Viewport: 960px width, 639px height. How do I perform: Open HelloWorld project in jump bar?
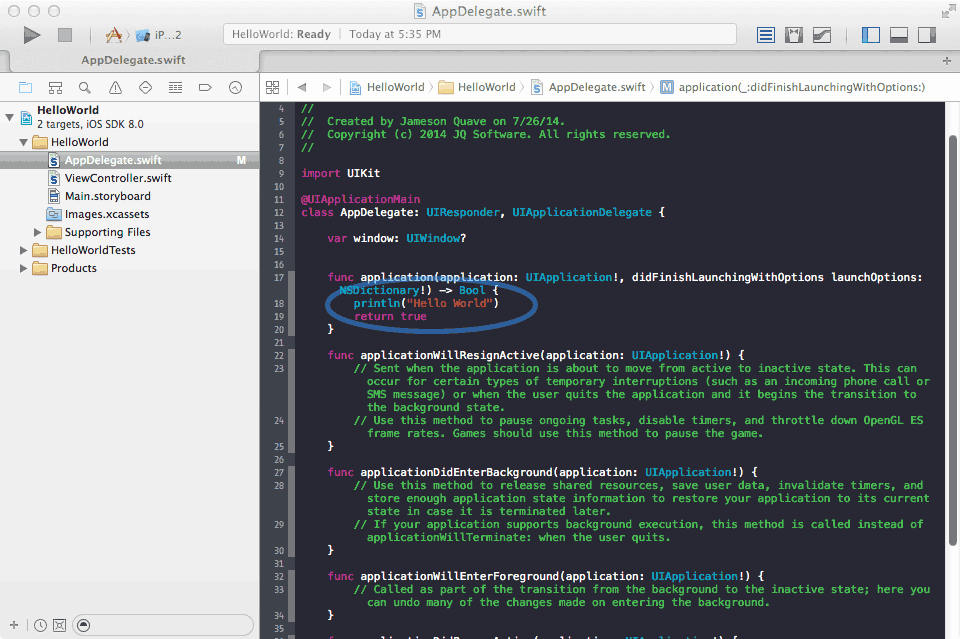387,88
